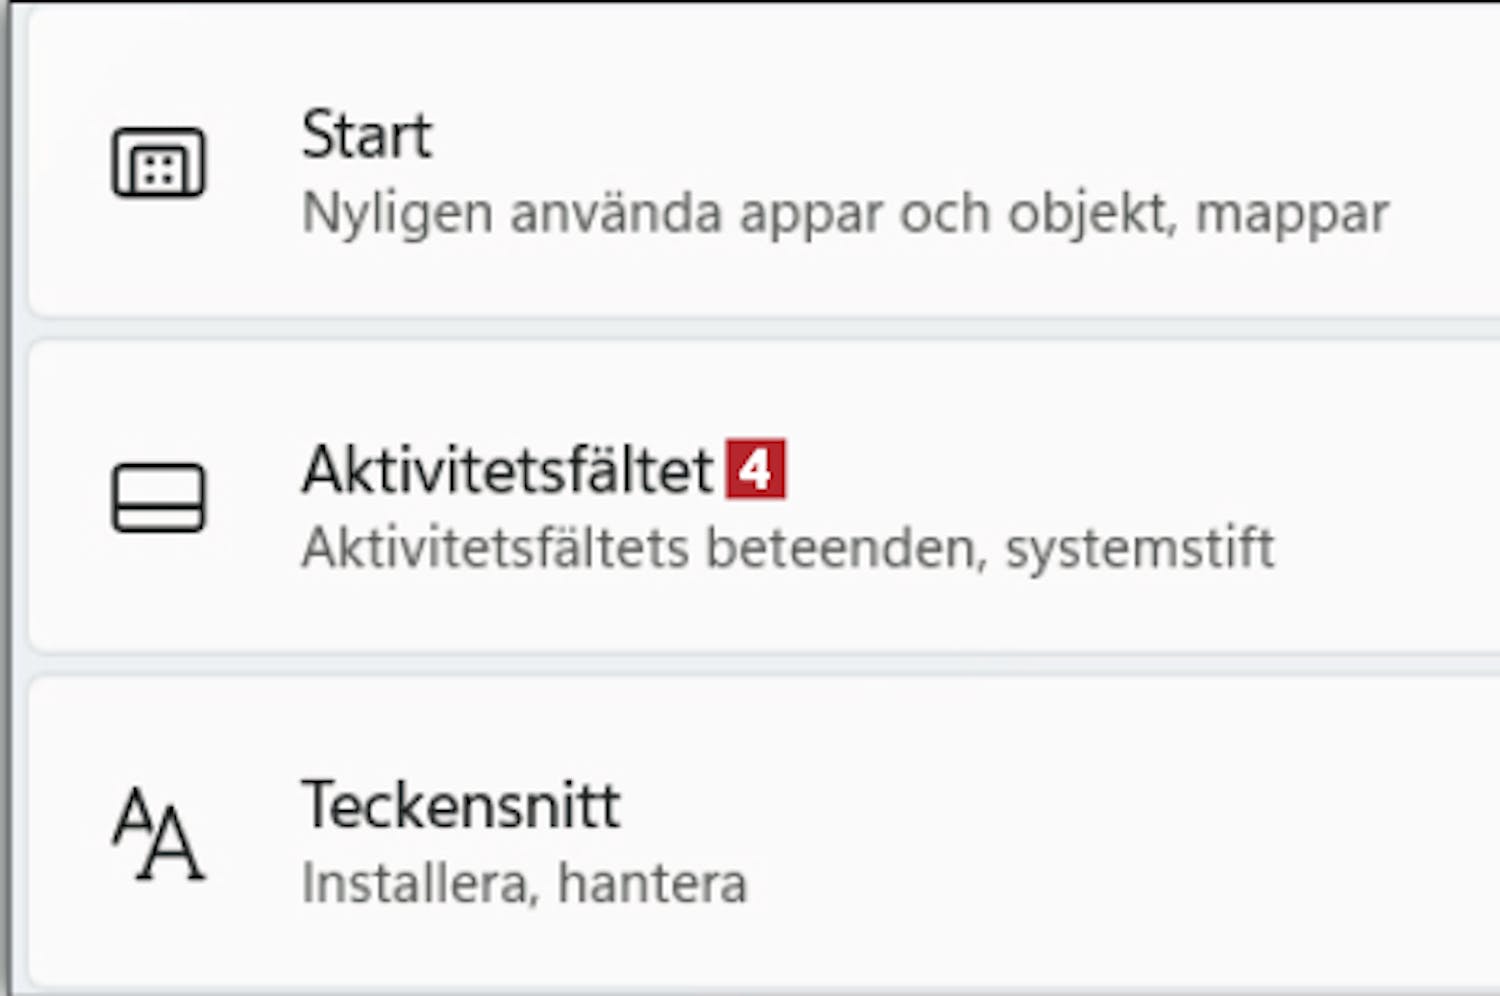Screen dimensions: 1500x996
Task: Select the Aktivitetsfältet heading text
Action: 508,470
